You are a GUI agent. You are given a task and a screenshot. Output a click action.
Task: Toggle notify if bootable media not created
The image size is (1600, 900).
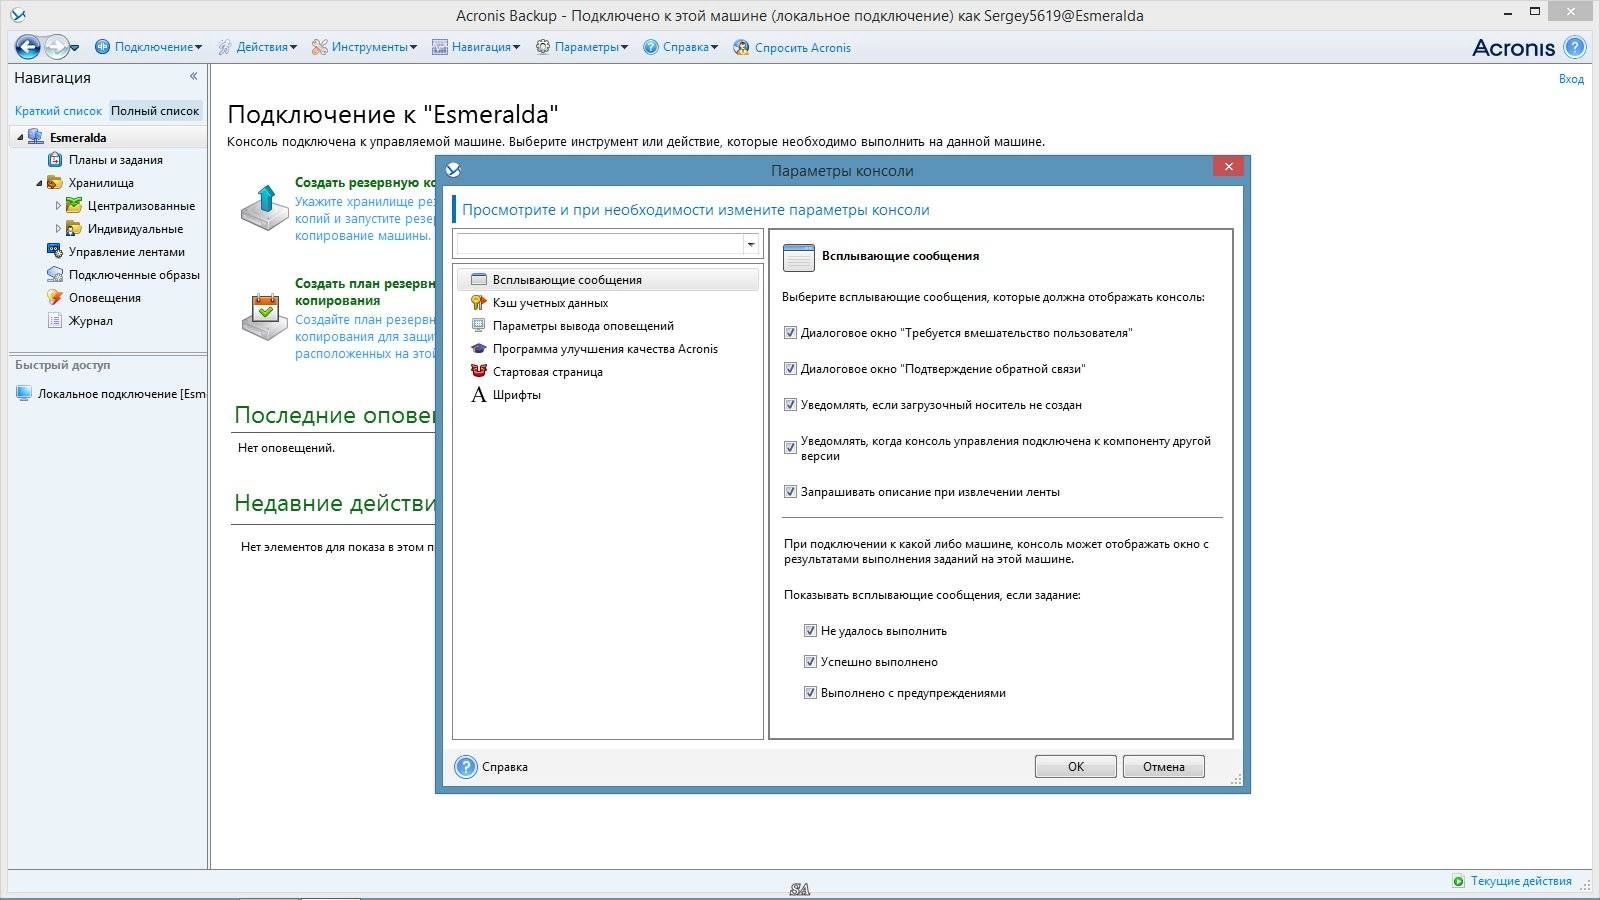(x=790, y=405)
